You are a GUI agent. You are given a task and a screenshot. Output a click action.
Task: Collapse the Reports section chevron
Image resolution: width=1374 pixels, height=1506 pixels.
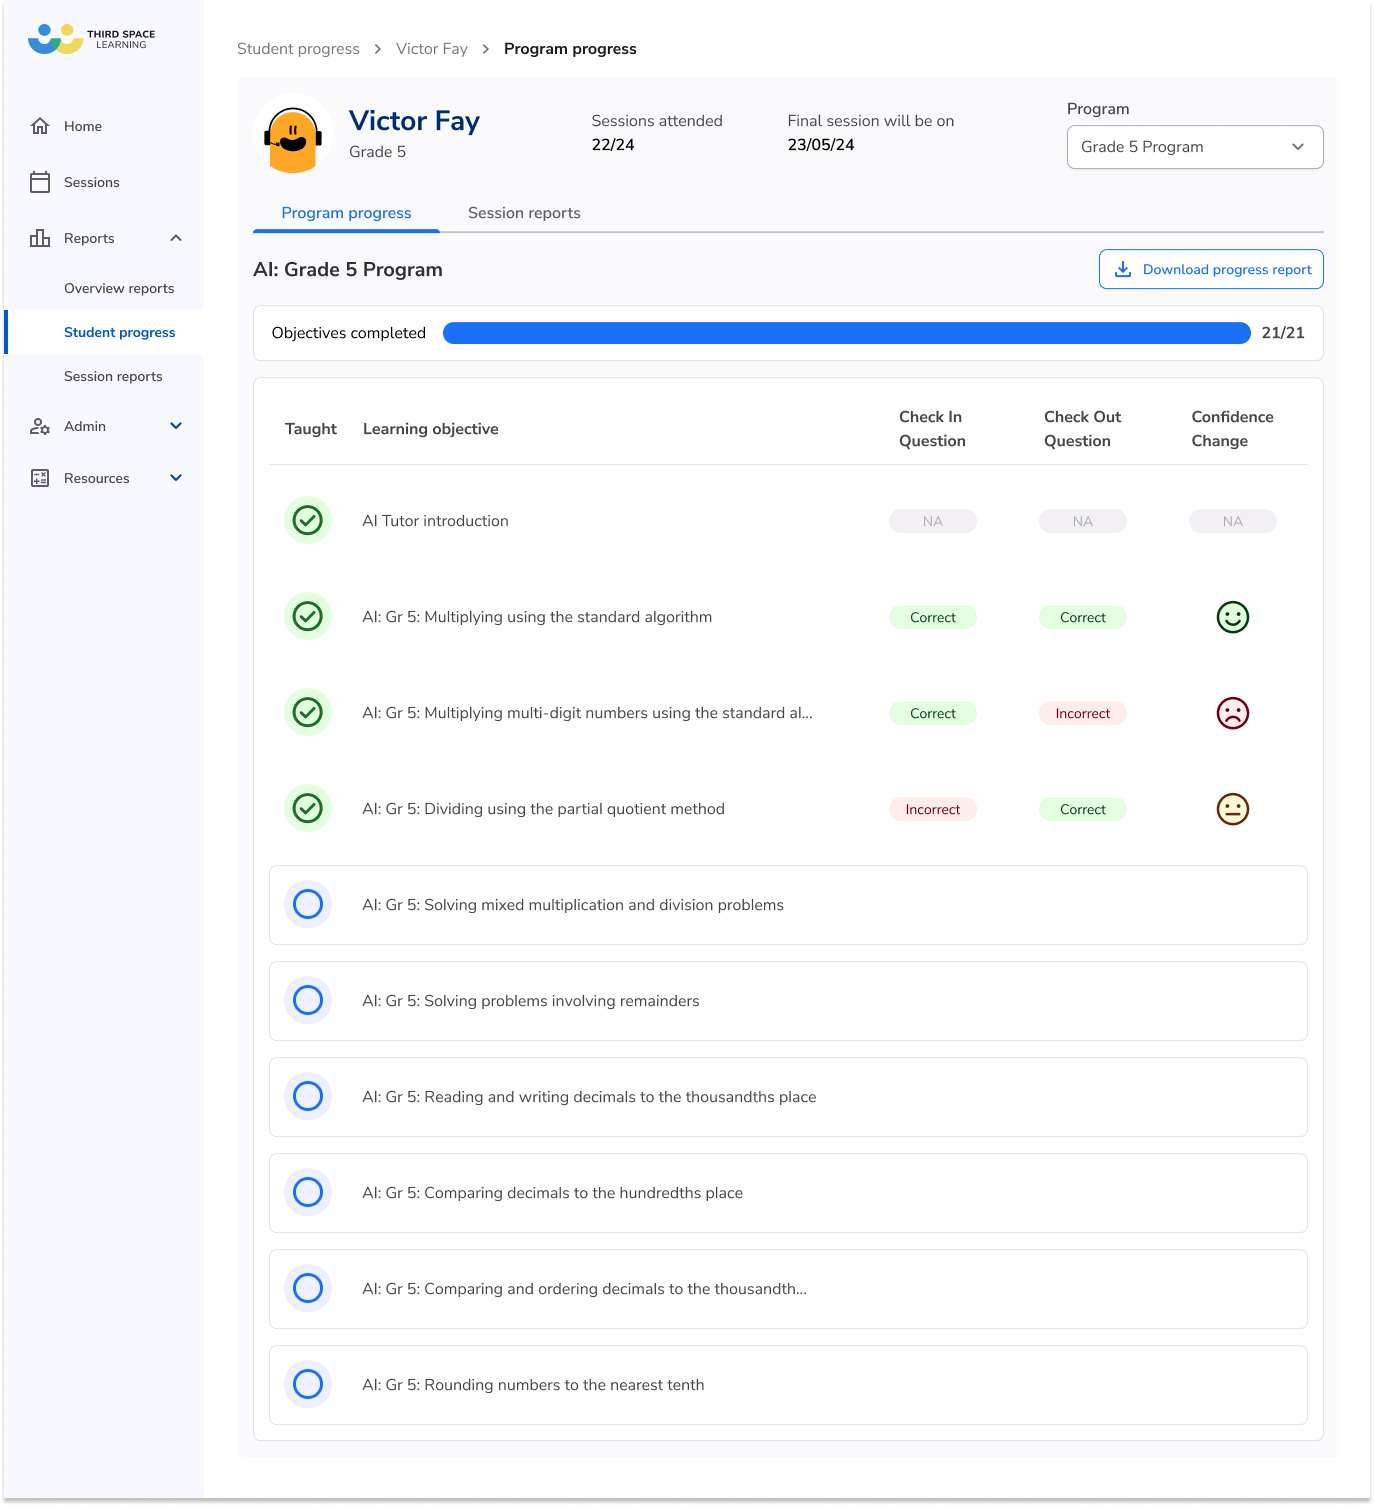pos(176,238)
